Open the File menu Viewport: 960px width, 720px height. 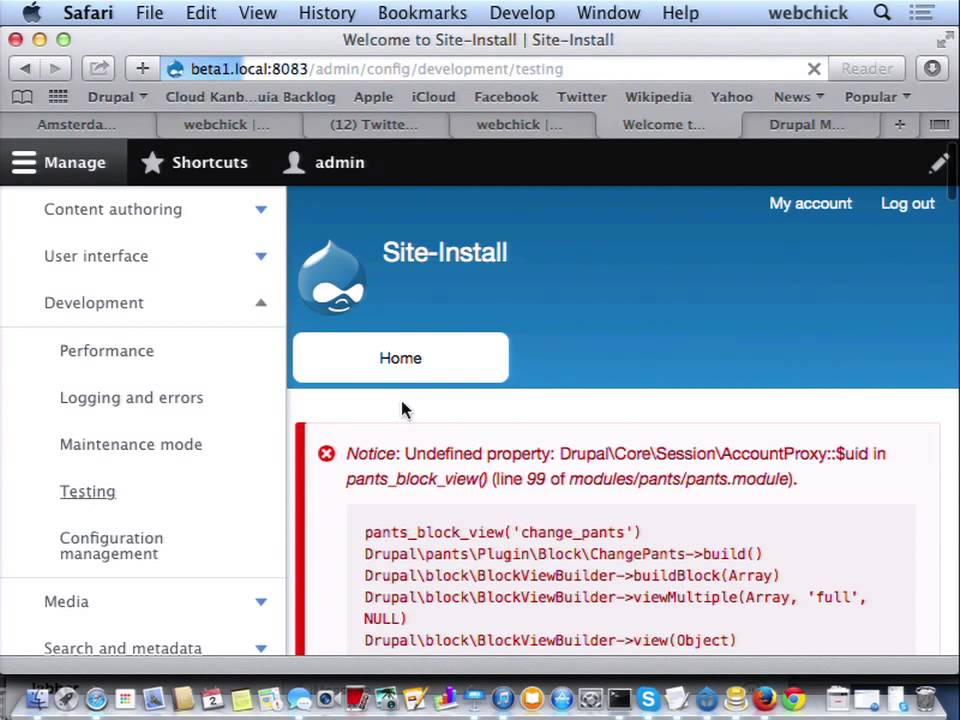tap(149, 12)
